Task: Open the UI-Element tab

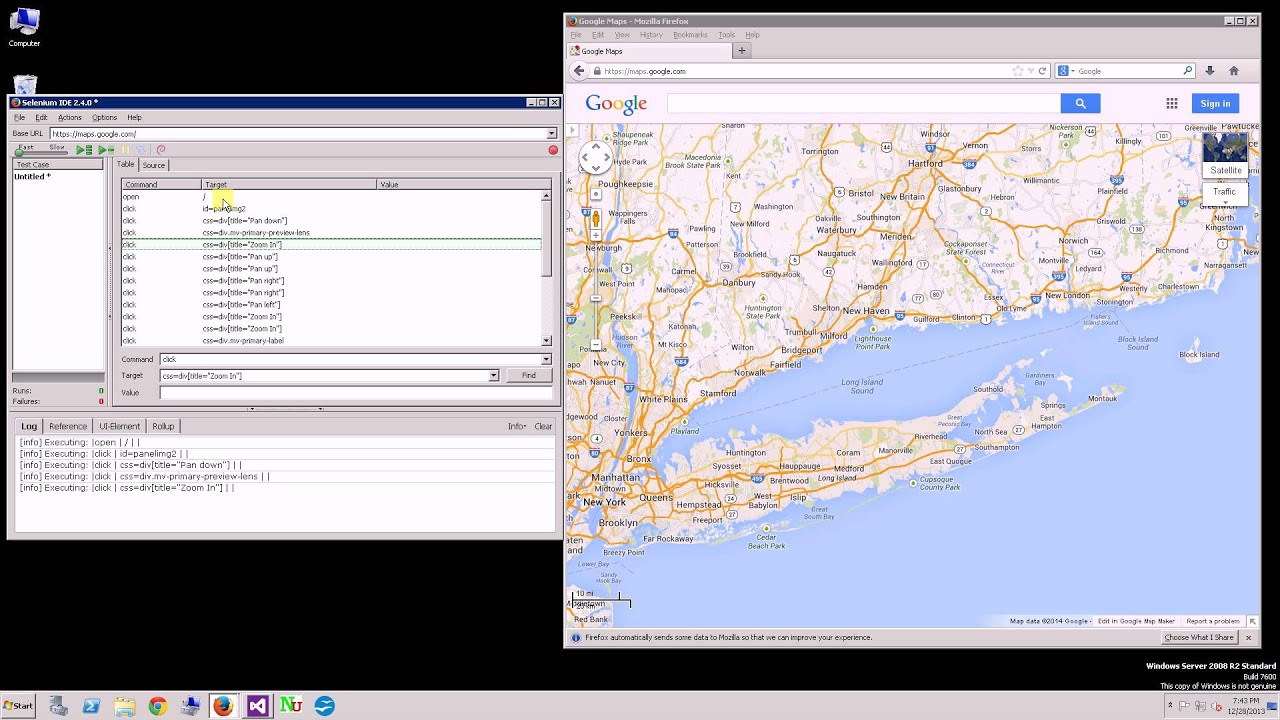Action: click(119, 426)
